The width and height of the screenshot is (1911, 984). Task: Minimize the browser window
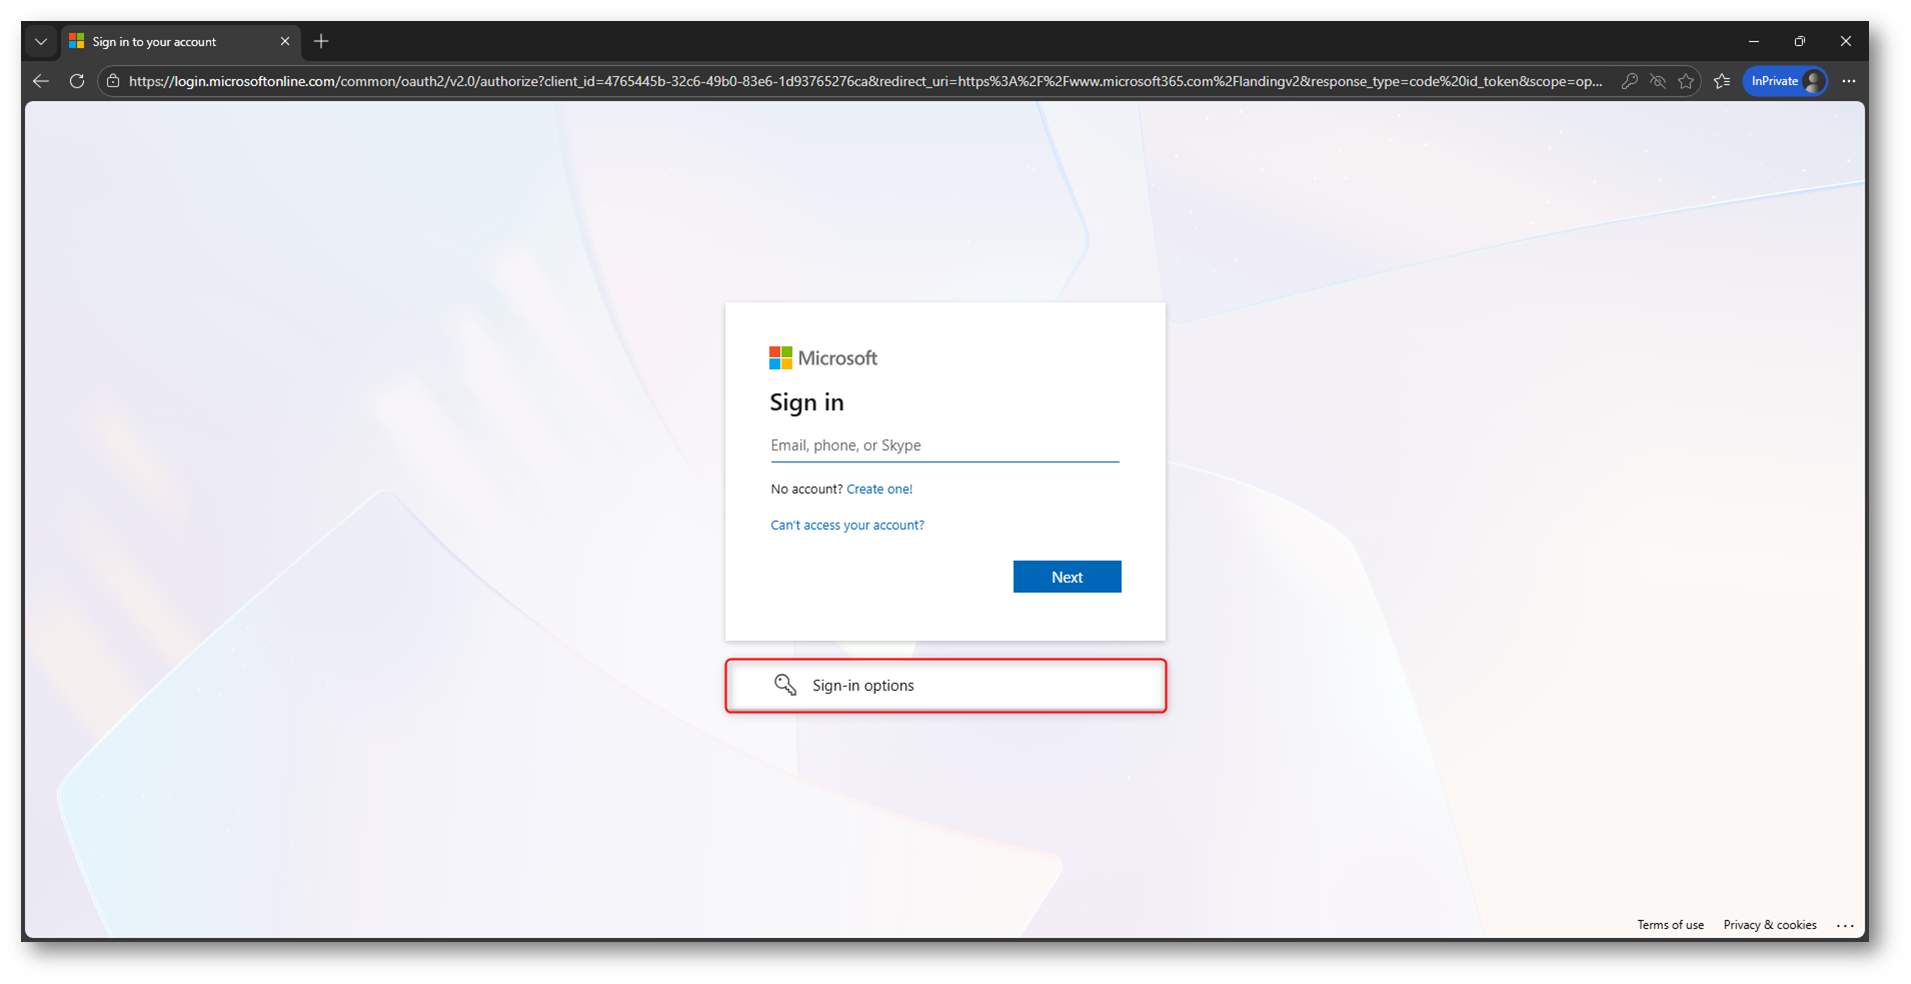[x=1754, y=42]
